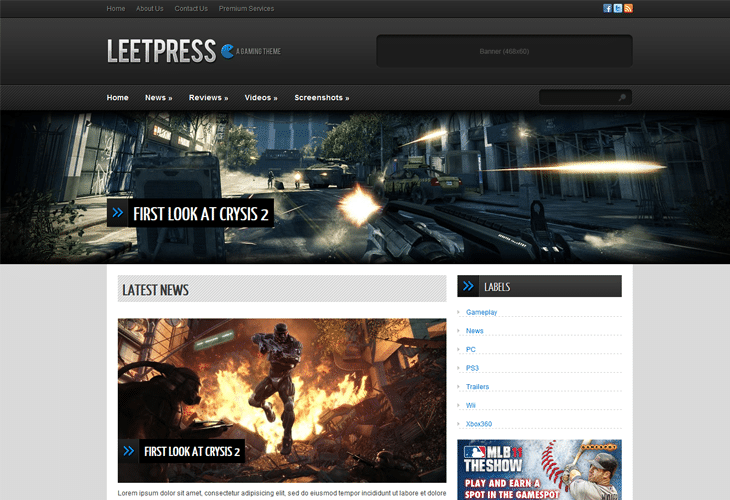
Task: Click the LEETPRESS site logo
Action: pos(162,51)
